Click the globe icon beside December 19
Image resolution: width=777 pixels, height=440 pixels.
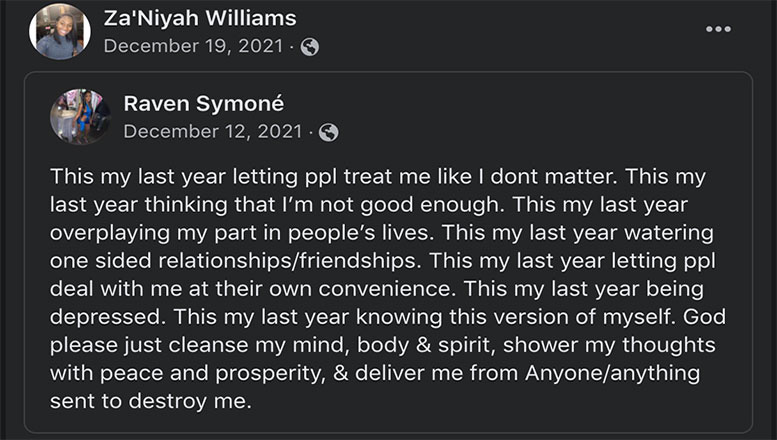[310, 46]
